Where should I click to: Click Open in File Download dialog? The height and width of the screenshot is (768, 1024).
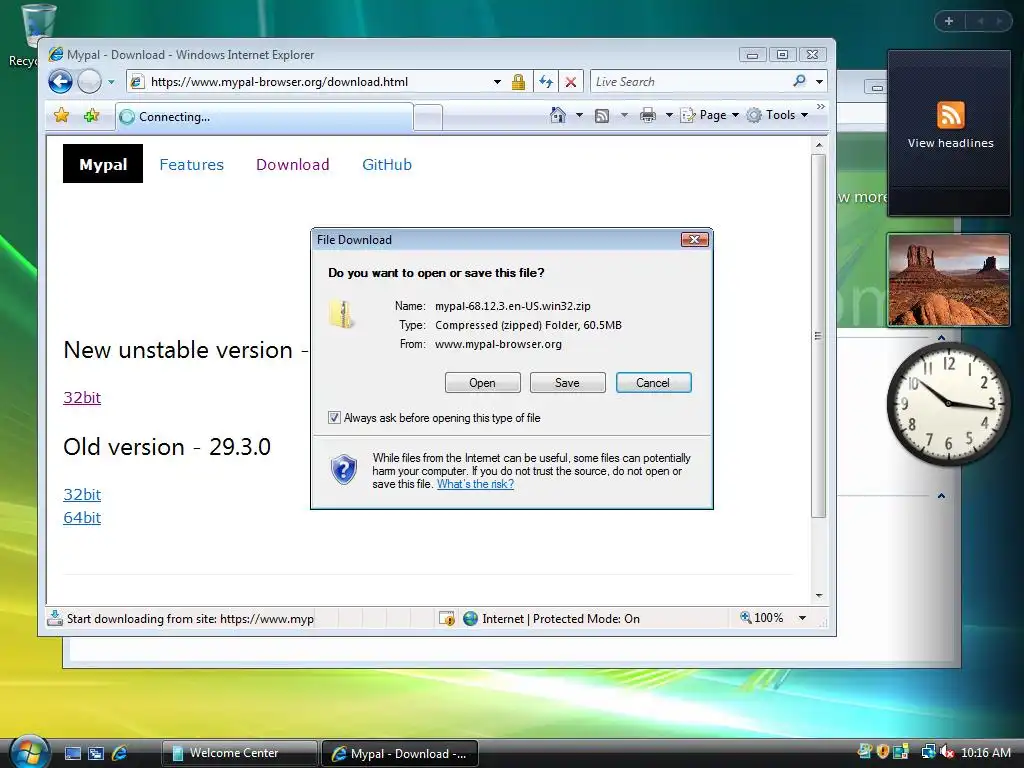pos(483,383)
